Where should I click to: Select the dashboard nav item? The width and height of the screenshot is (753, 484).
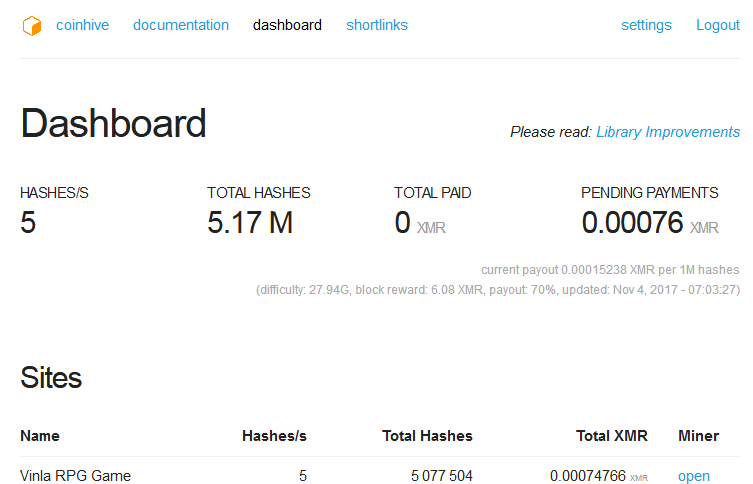tap(287, 25)
